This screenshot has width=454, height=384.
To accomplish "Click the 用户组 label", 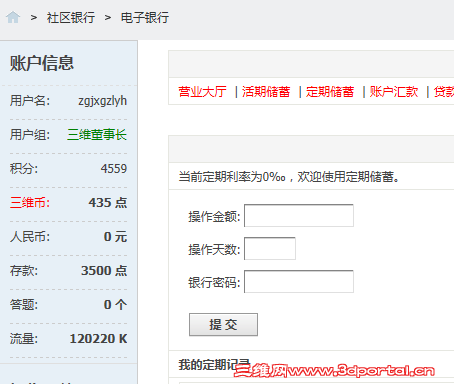I will [x=30, y=135].
